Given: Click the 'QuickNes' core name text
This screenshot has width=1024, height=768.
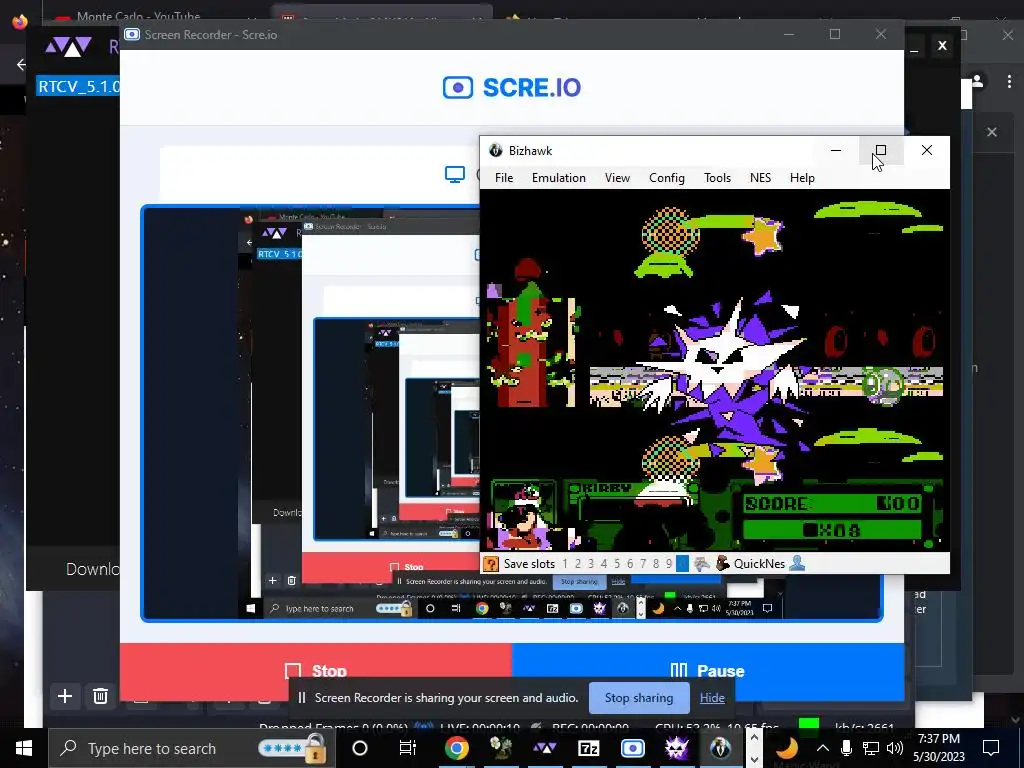Looking at the screenshot, I should [760, 564].
